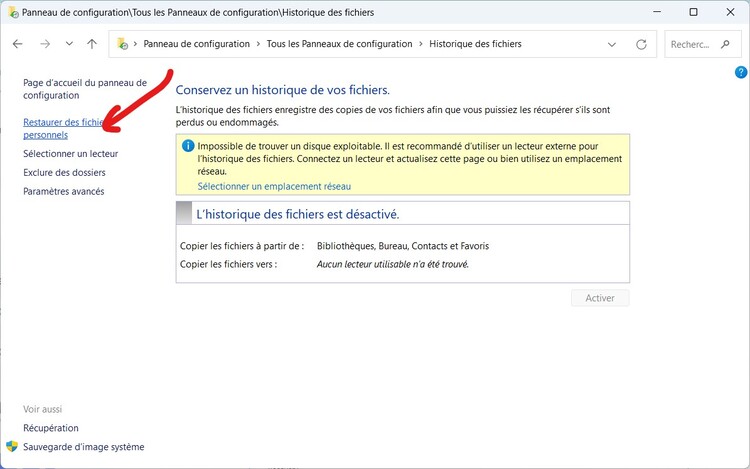Open 'Page d'accueil du panneau de configuration'
The image size is (750, 469).
point(85,89)
